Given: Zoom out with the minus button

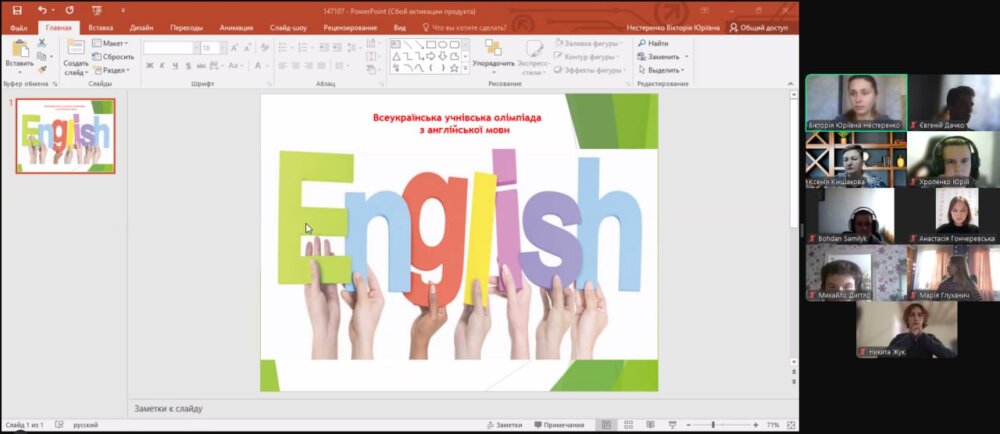Looking at the screenshot, I should tap(689, 425).
